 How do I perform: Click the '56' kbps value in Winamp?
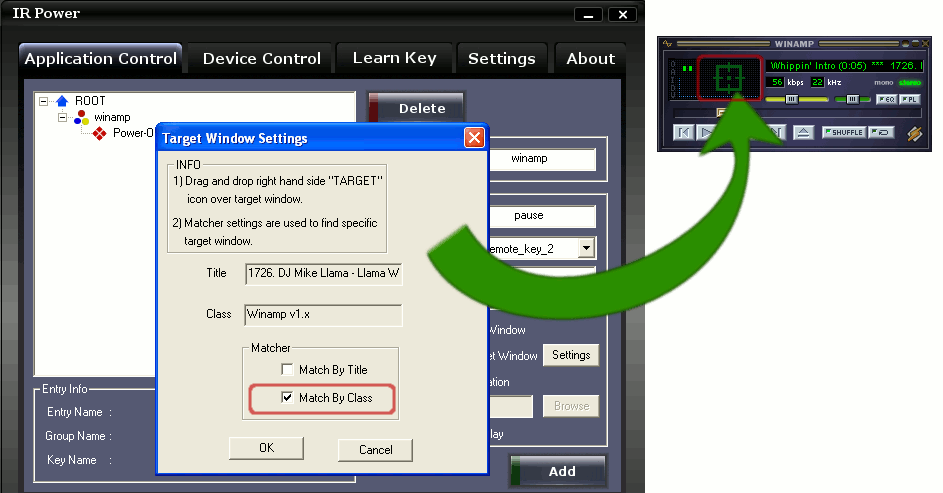[777, 82]
